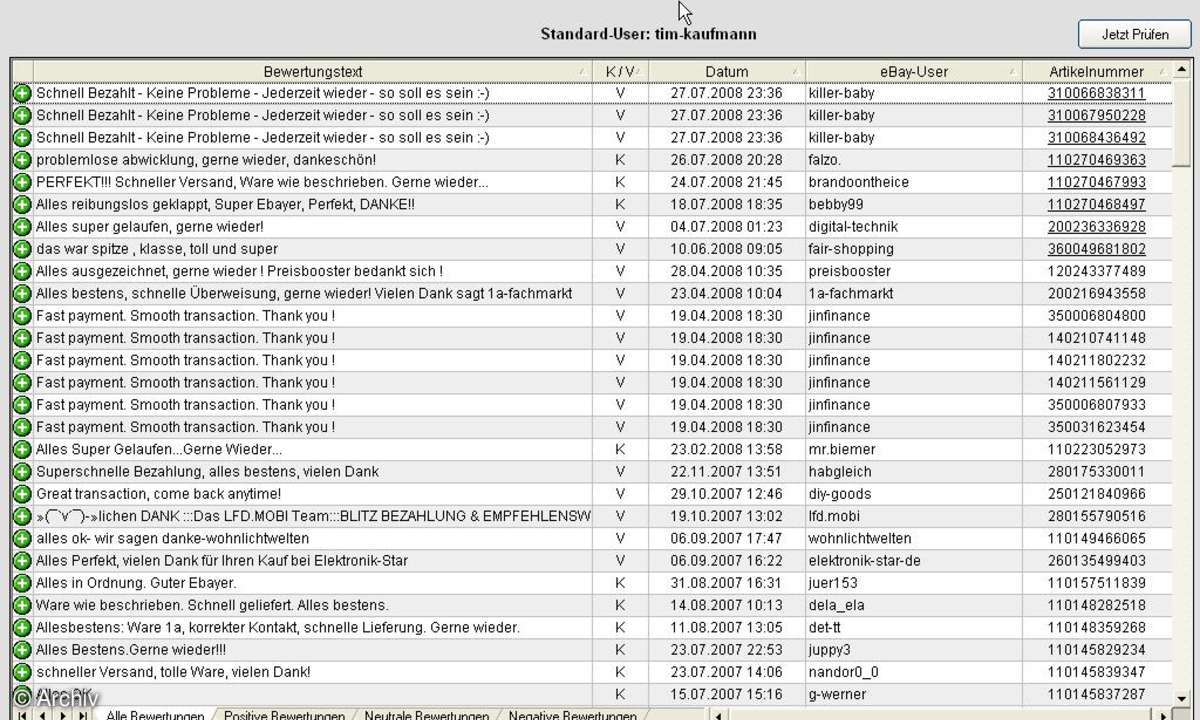Viewport: 1200px width, 720px height.
Task: Click green plus icon on the juer153 row
Action: (22, 583)
